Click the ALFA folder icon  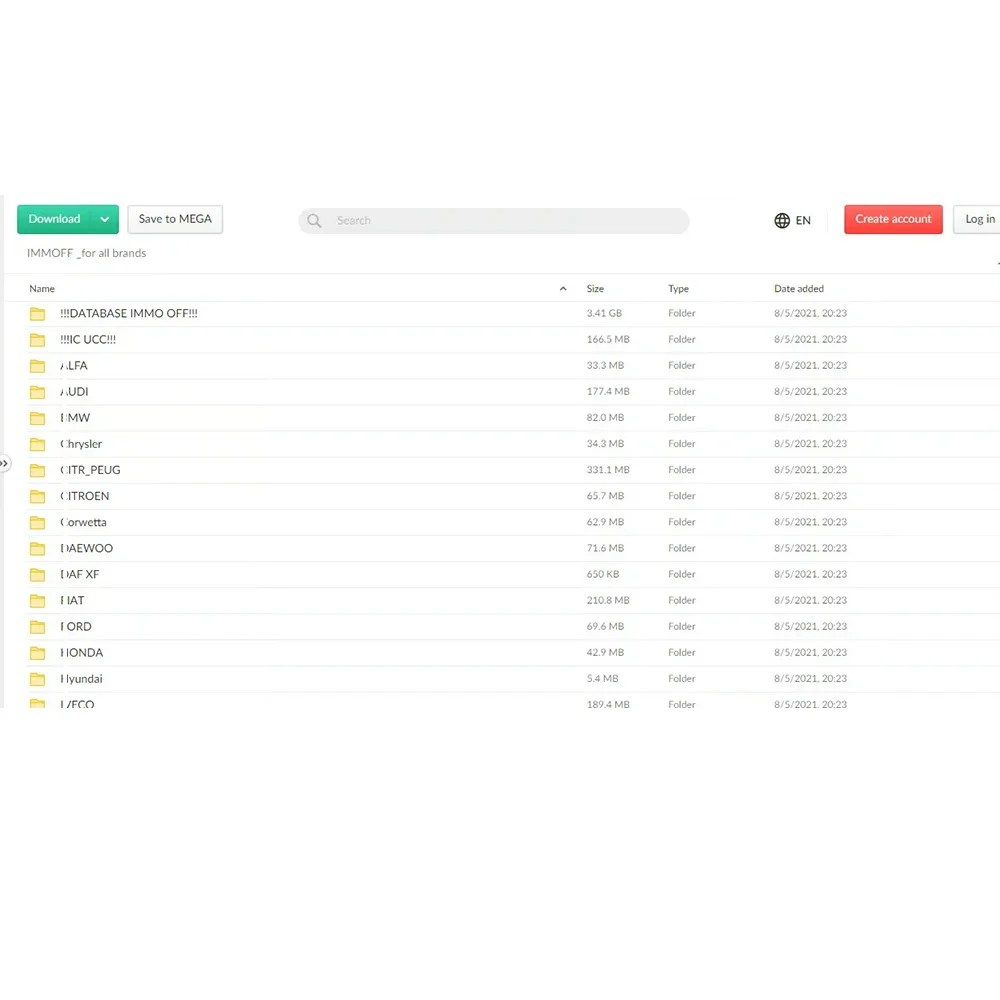[x=38, y=366]
